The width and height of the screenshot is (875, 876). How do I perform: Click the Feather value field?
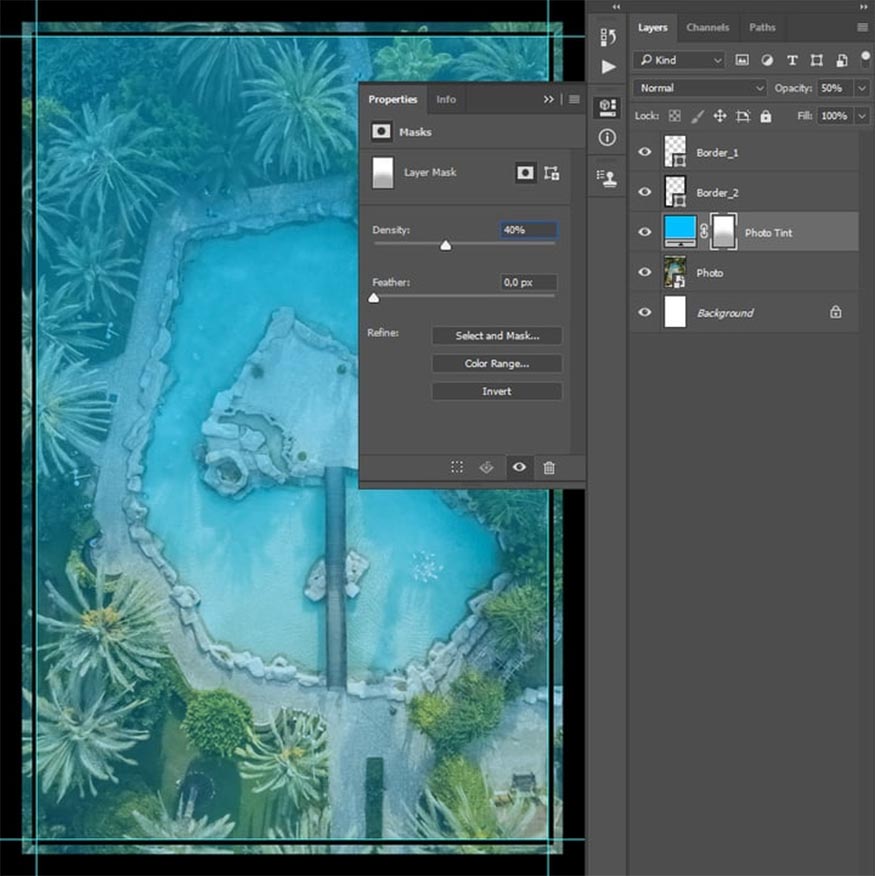click(x=528, y=282)
